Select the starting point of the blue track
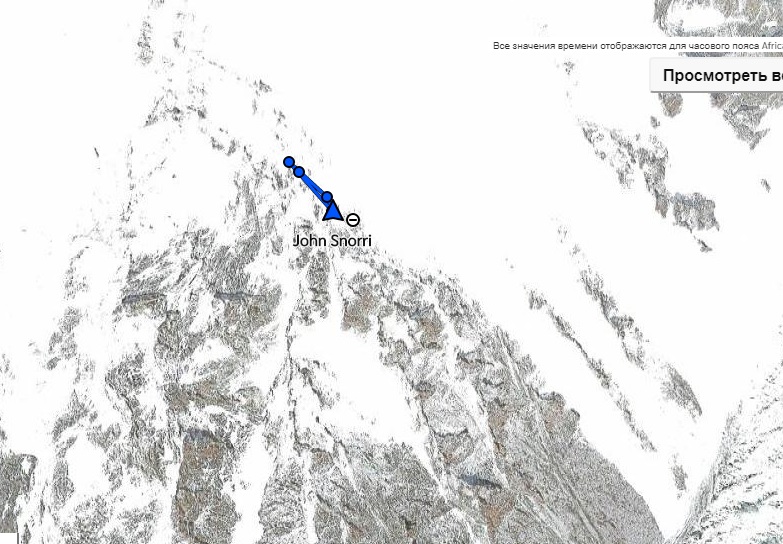 (x=289, y=162)
